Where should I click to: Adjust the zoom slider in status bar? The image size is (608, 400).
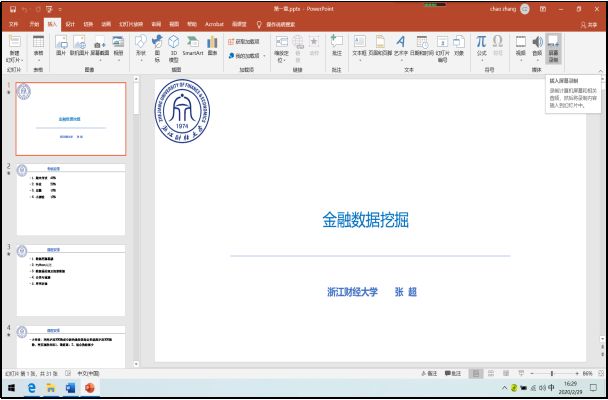(x=552, y=373)
